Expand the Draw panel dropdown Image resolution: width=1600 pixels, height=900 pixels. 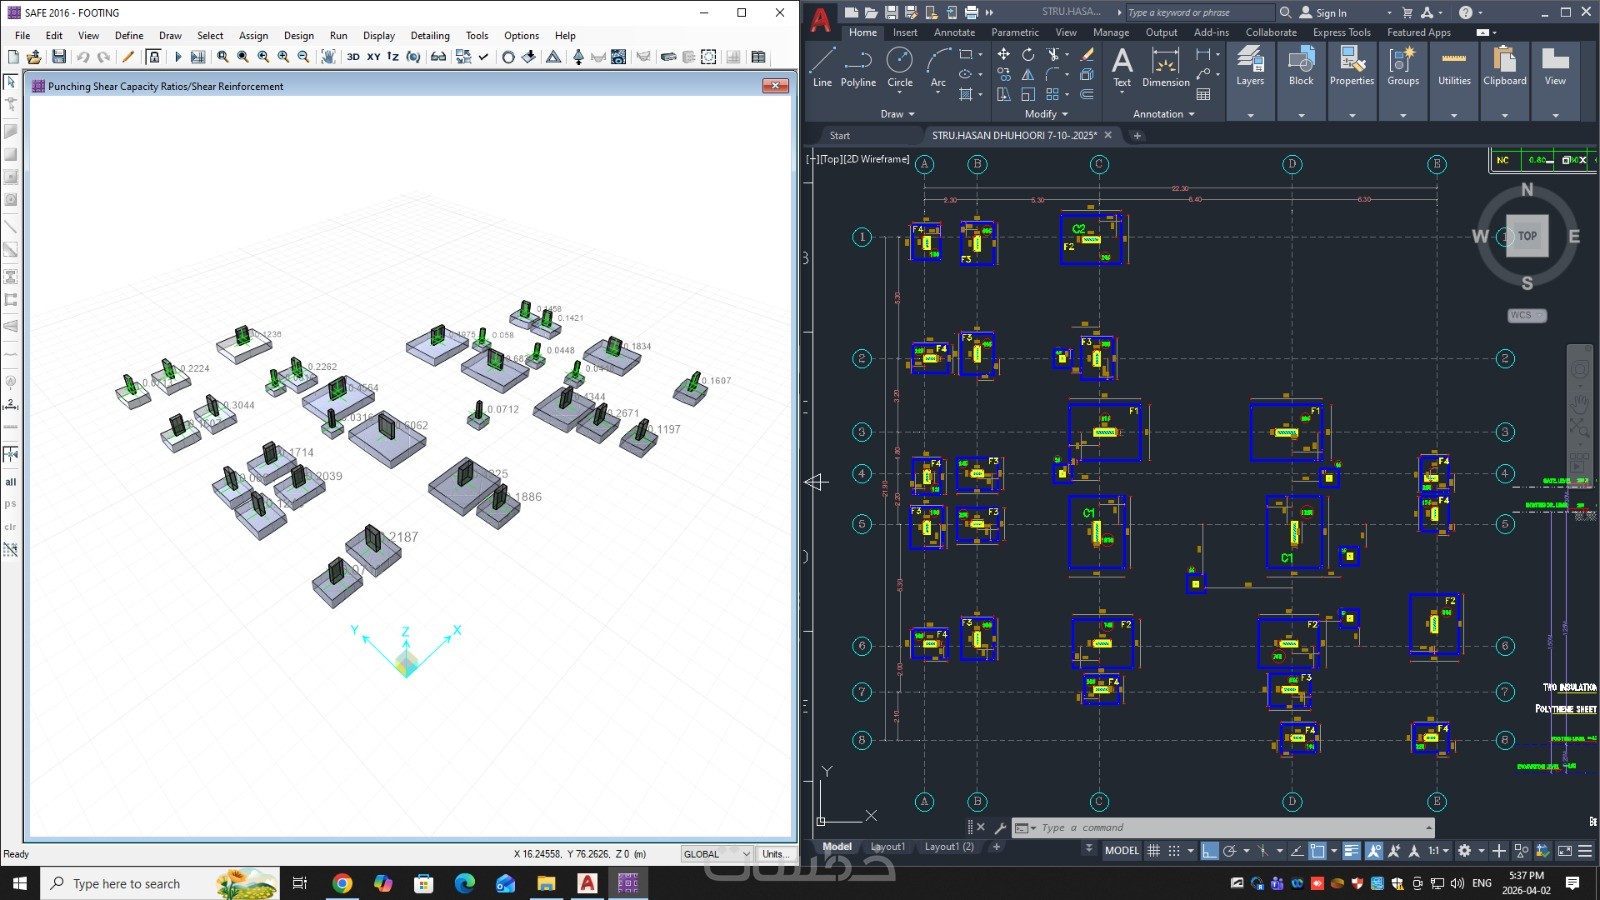(897, 114)
